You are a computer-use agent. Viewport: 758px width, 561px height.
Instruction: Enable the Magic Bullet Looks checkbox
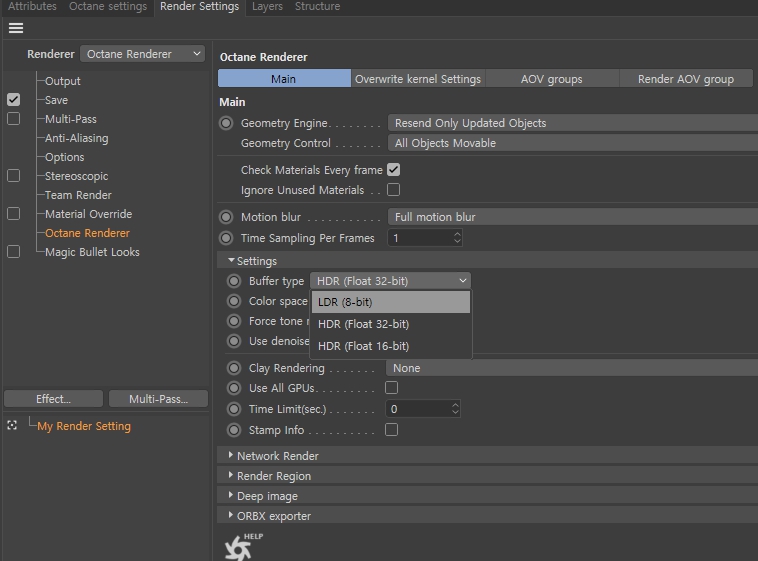[x=14, y=251]
